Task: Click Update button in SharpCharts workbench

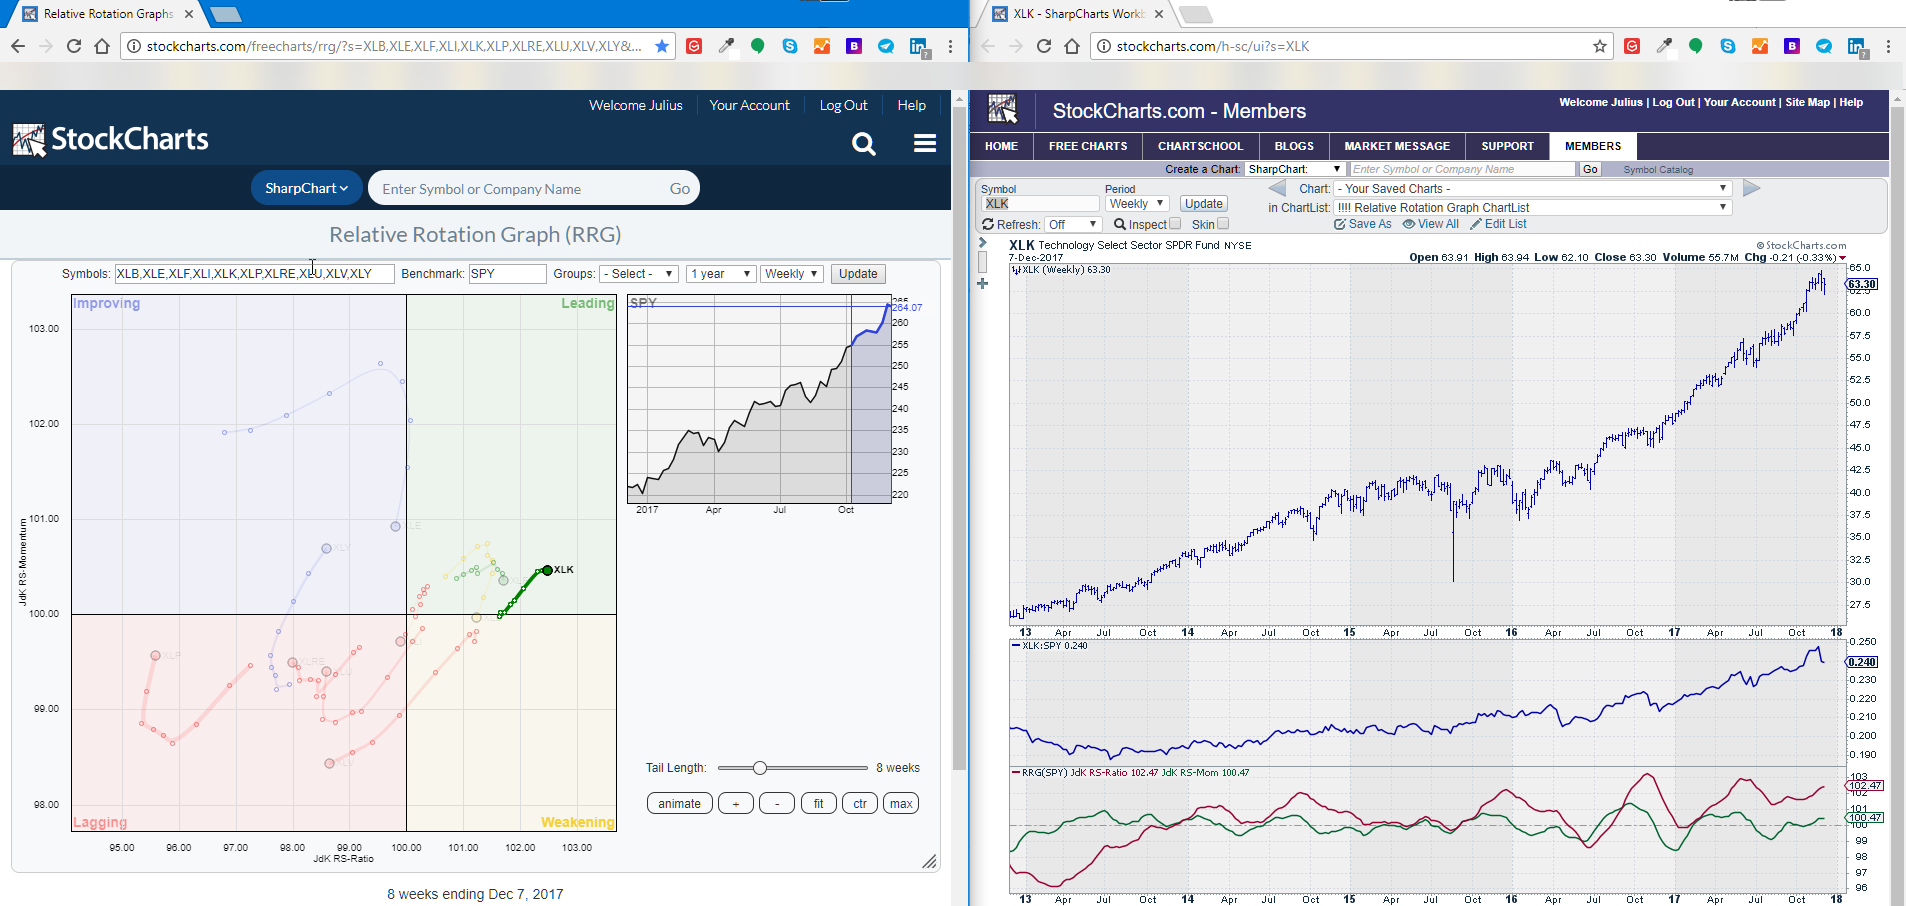Action: click(x=1204, y=204)
